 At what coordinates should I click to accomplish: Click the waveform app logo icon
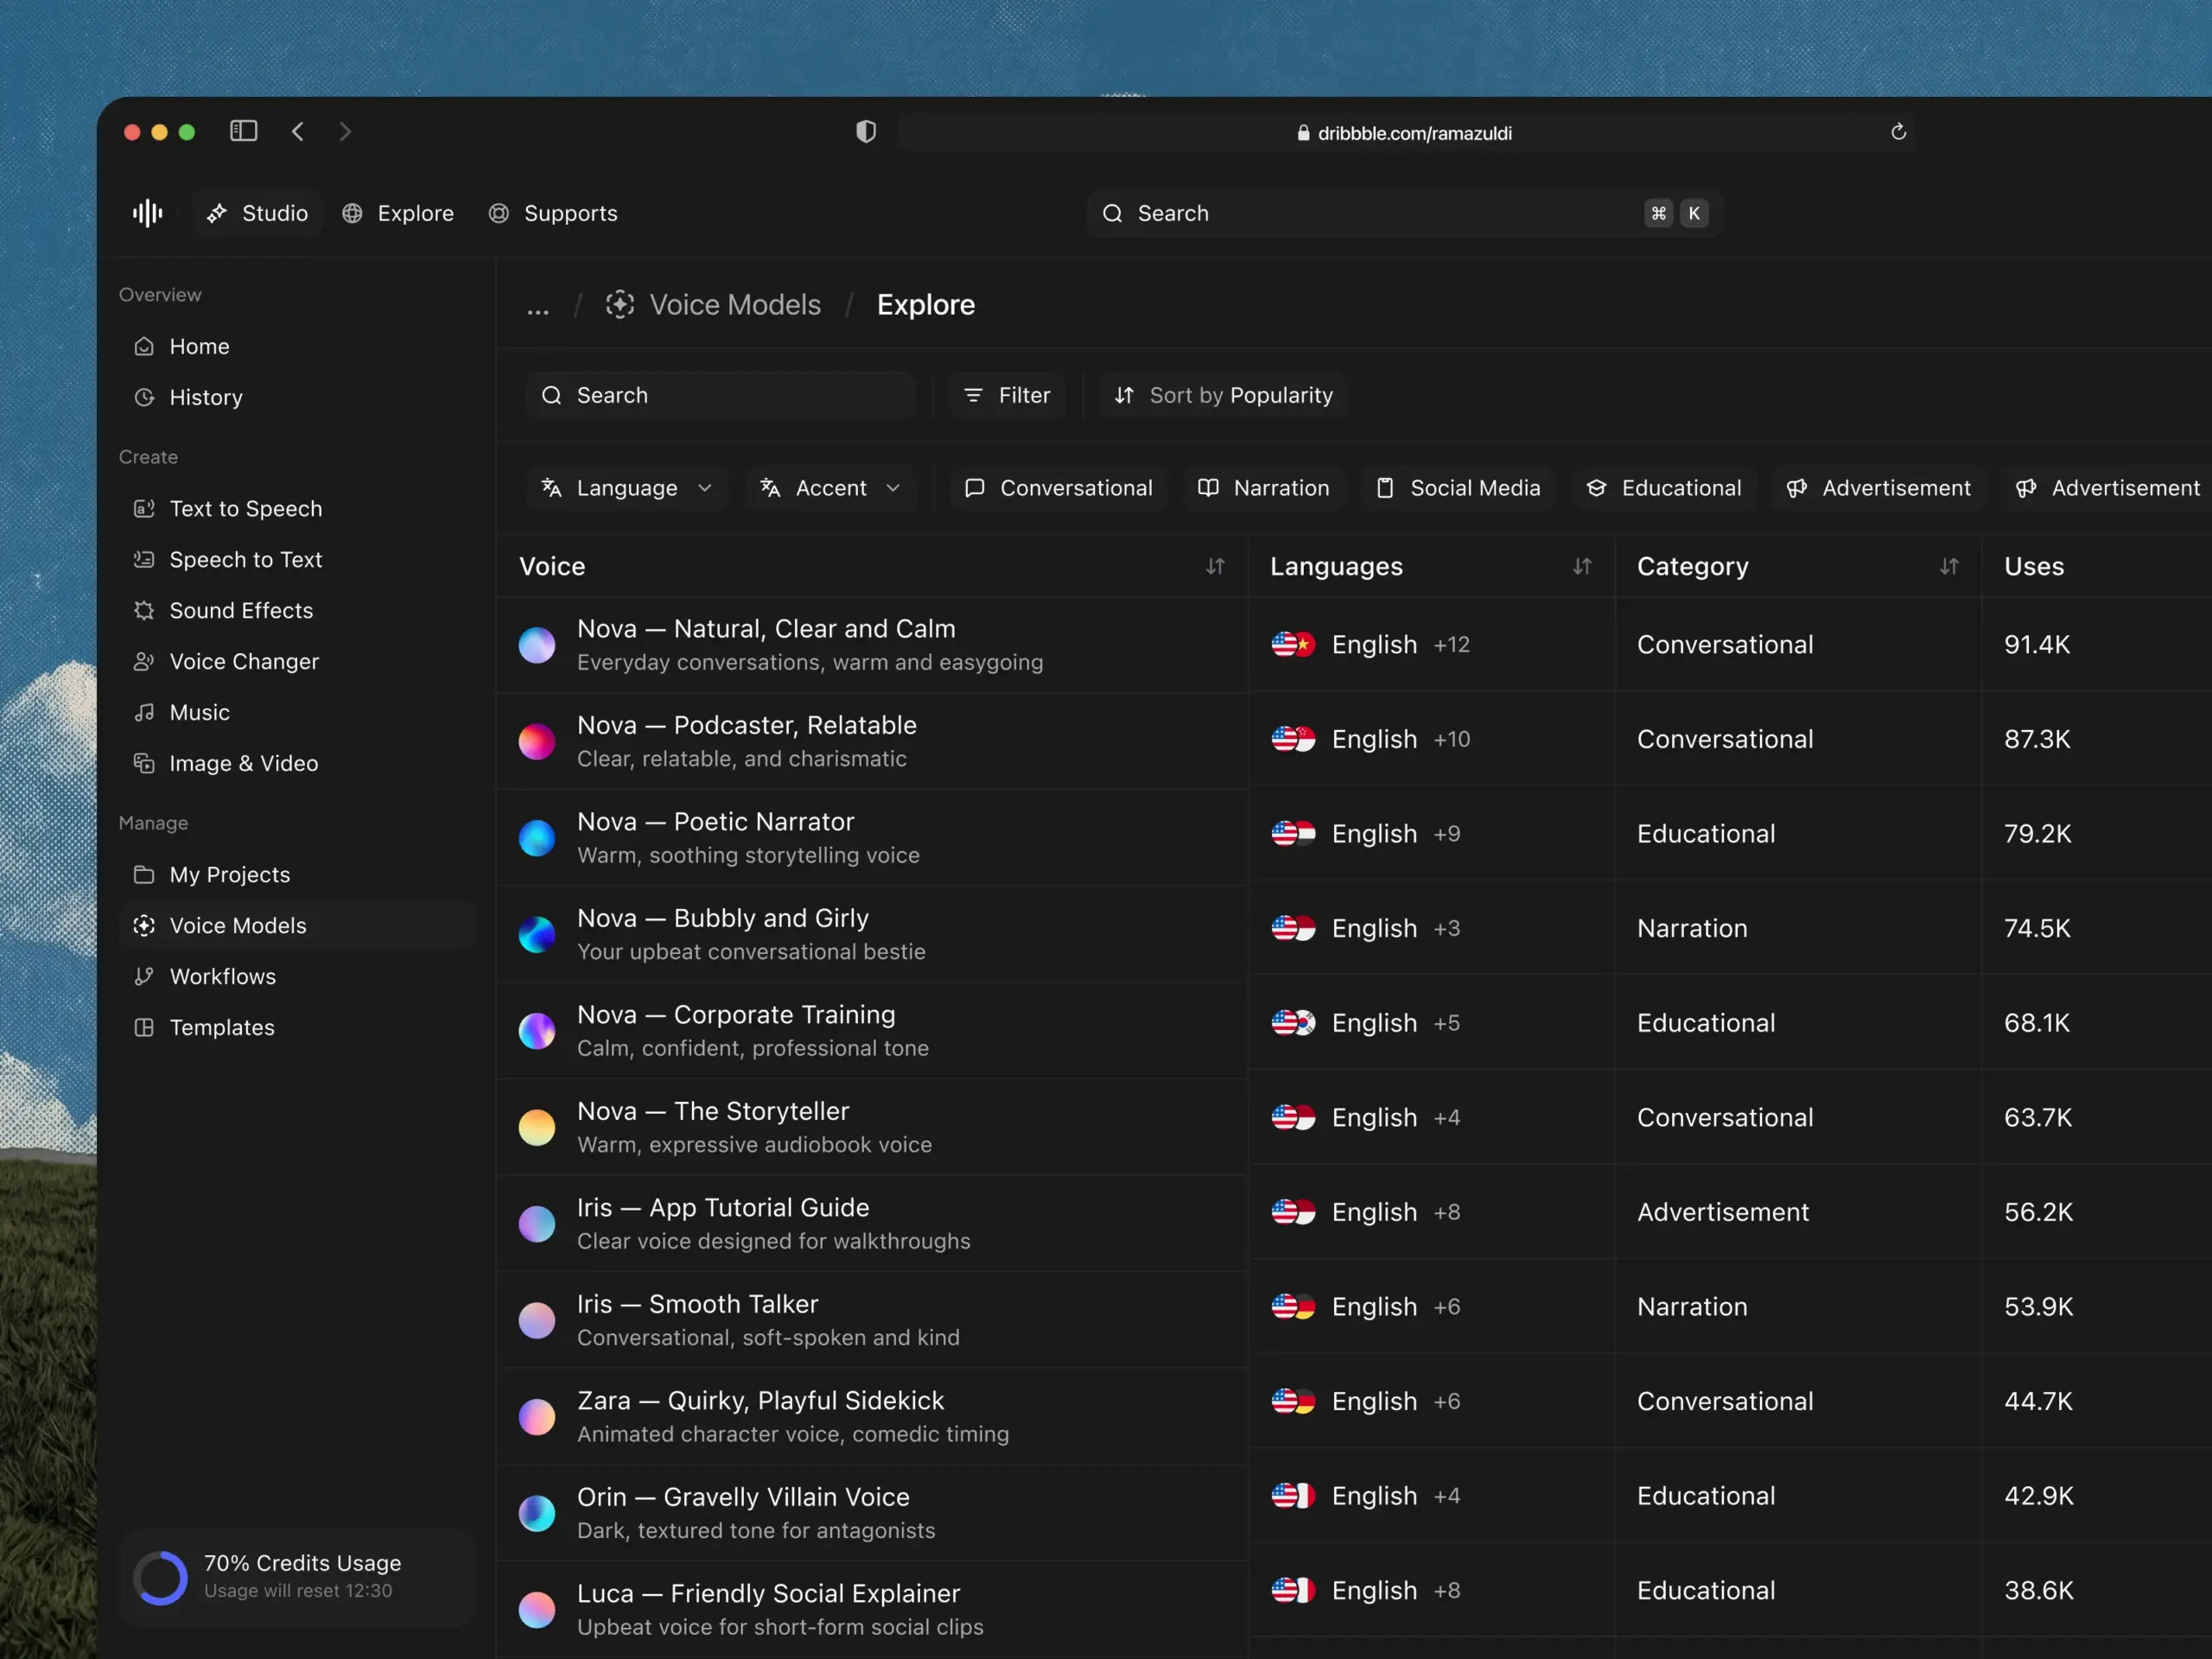(147, 213)
